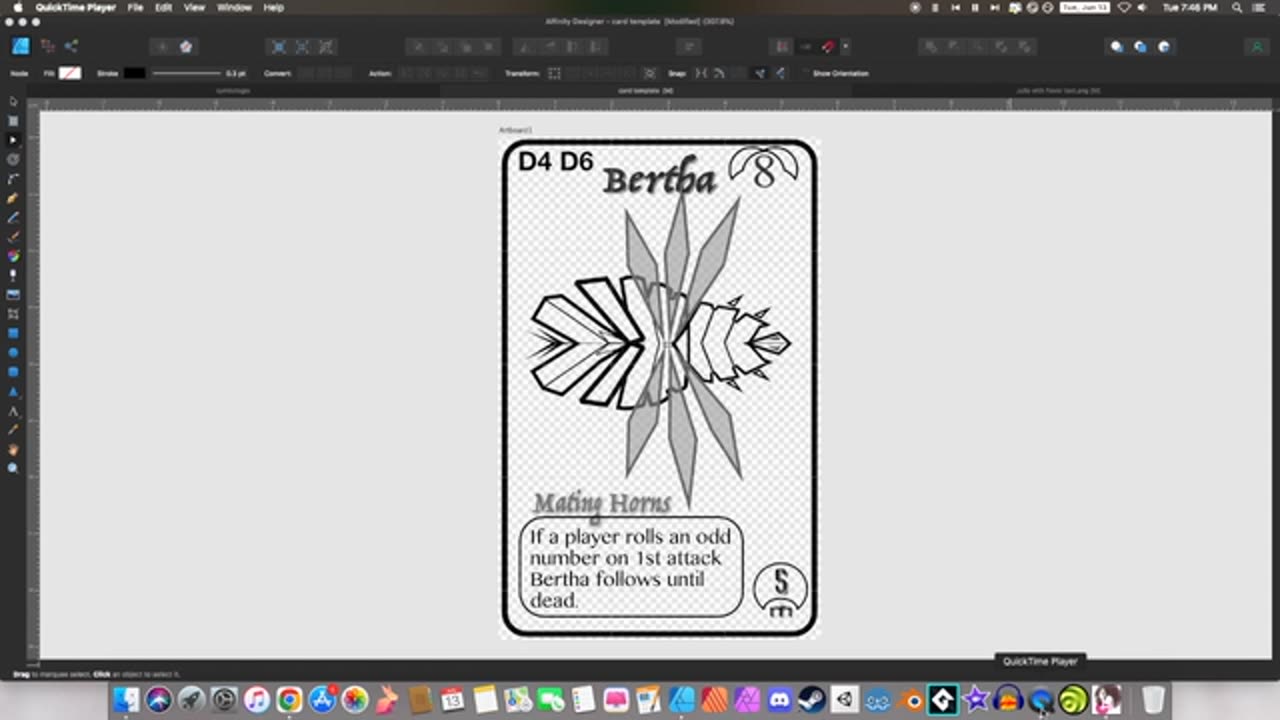Switch to Pixel persona
Screen dimensions: 1280x720
47,46
